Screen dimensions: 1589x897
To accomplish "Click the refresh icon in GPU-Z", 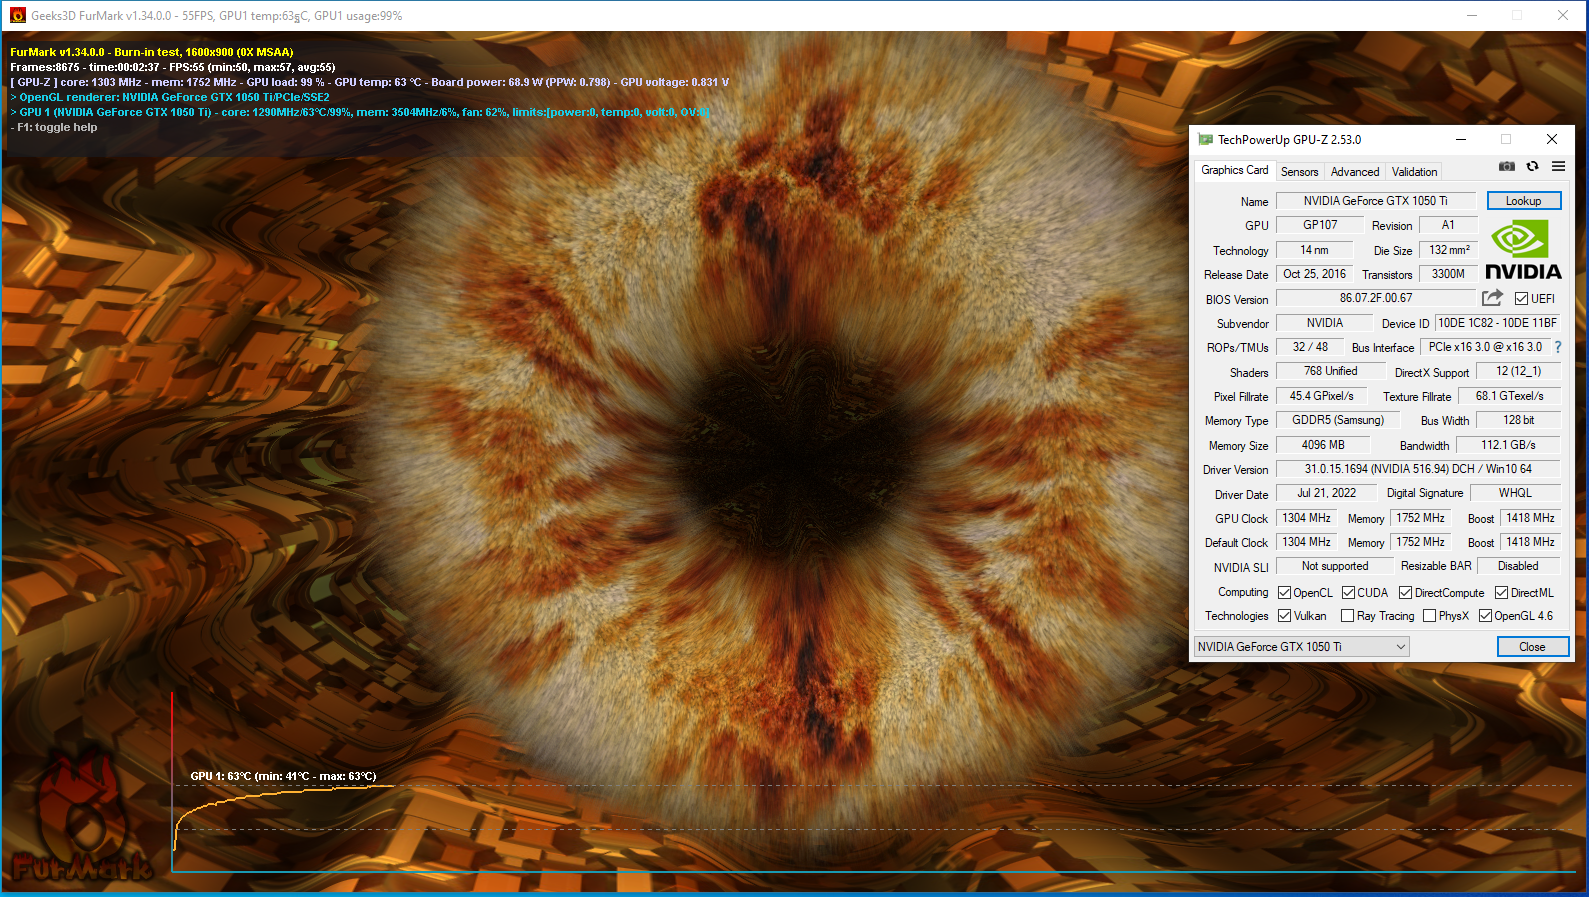I will click(1532, 167).
